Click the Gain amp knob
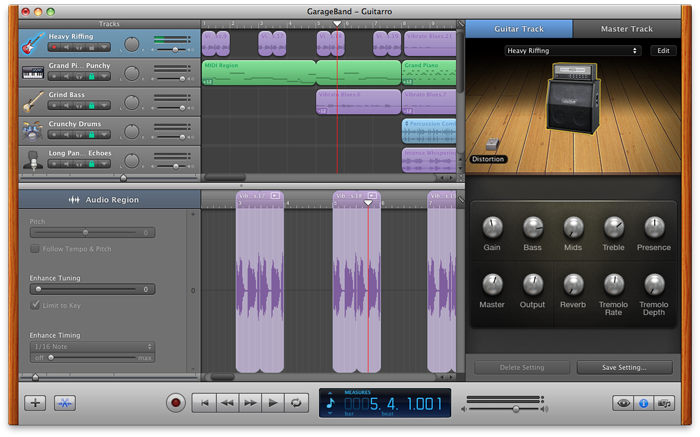700x437 pixels. [492, 227]
